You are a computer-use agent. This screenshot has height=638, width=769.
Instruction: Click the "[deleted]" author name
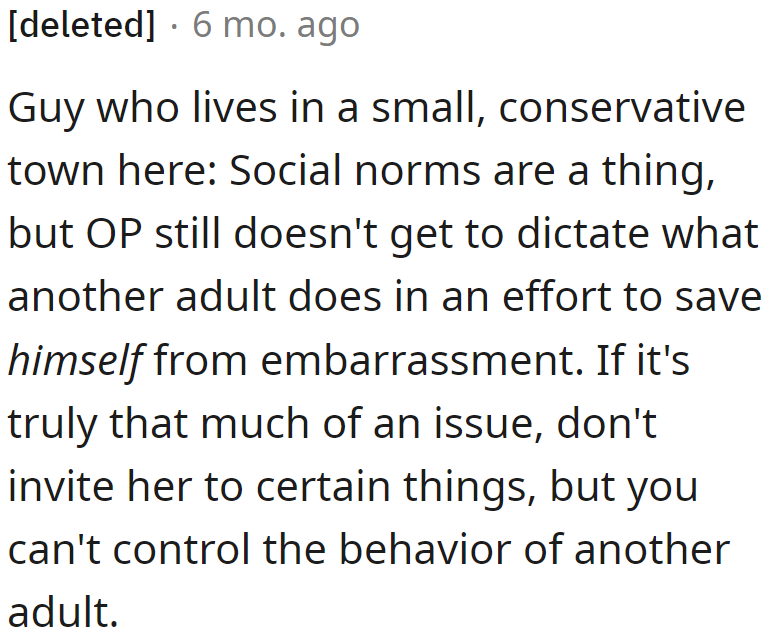[81, 26]
